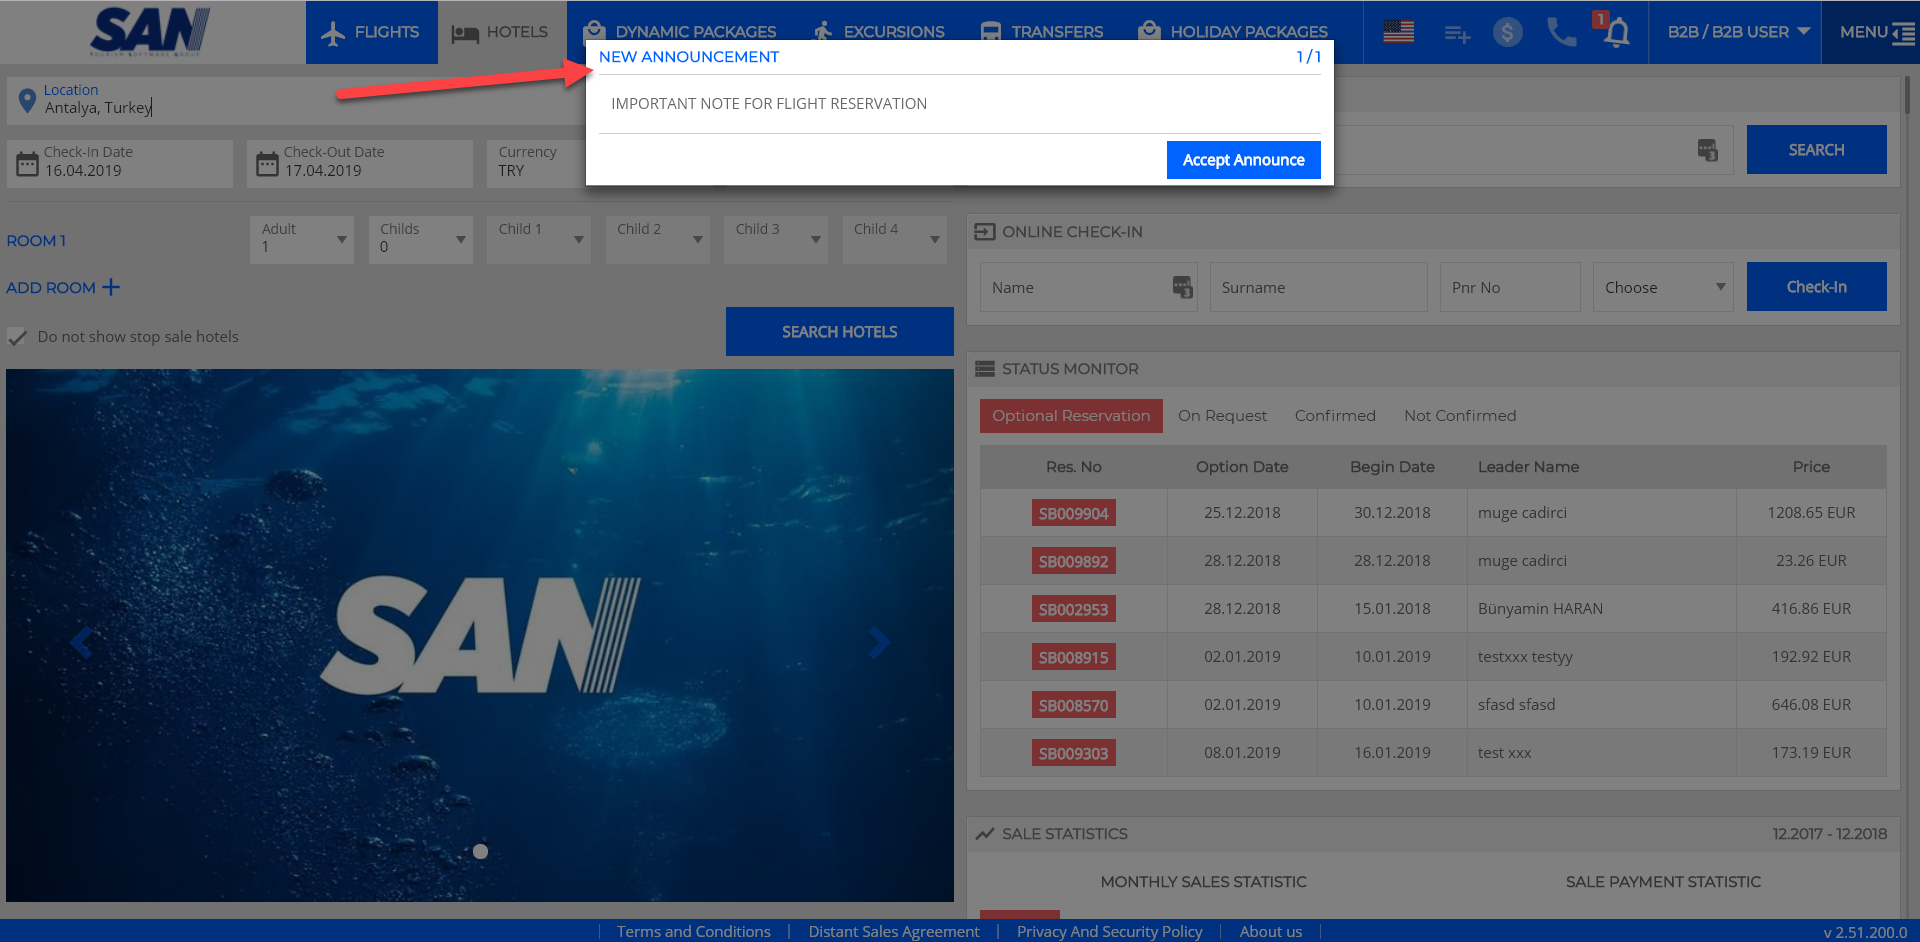
Task: Go to next banner slide
Action: [878, 642]
